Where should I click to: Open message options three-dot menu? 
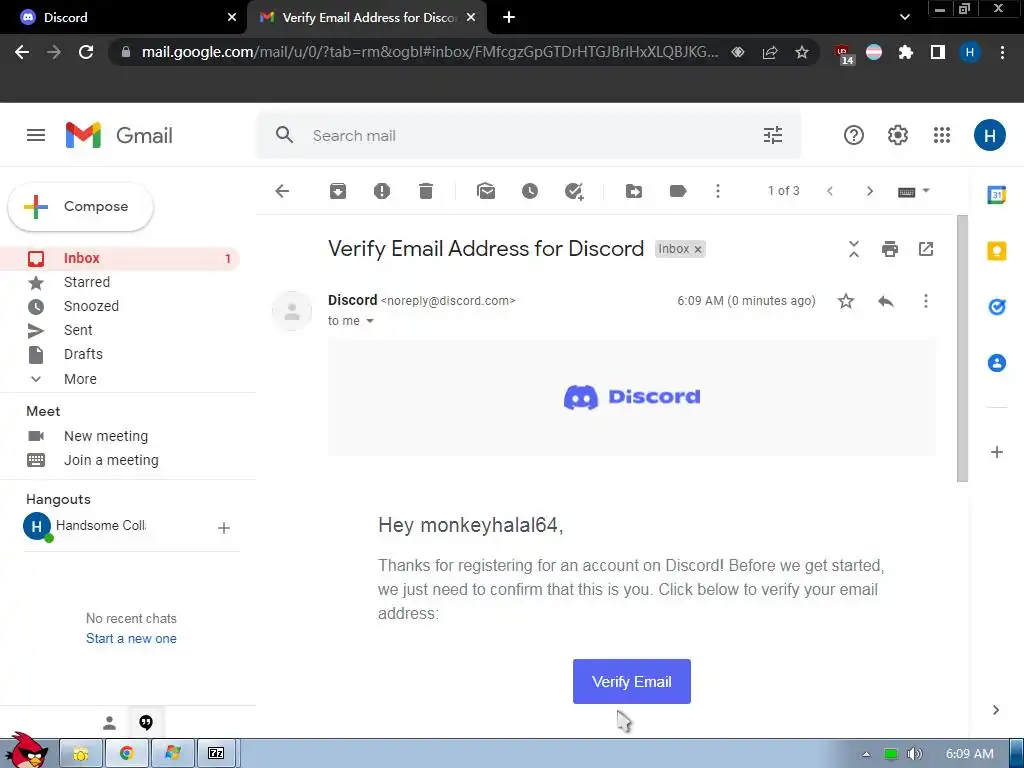[925, 301]
